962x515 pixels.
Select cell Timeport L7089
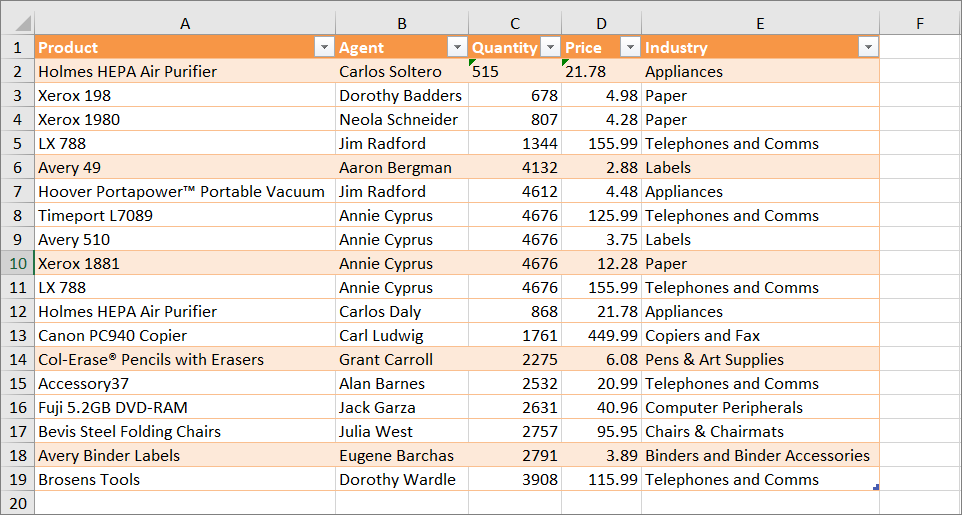pyautogui.click(x=185, y=215)
